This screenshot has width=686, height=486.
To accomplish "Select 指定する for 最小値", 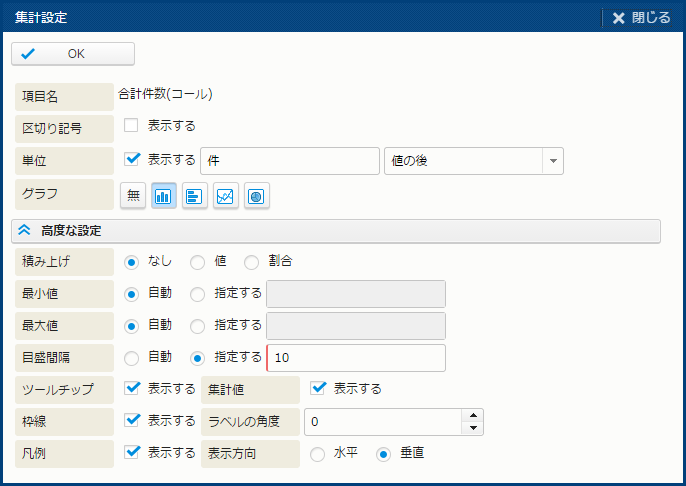I will [x=197, y=294].
